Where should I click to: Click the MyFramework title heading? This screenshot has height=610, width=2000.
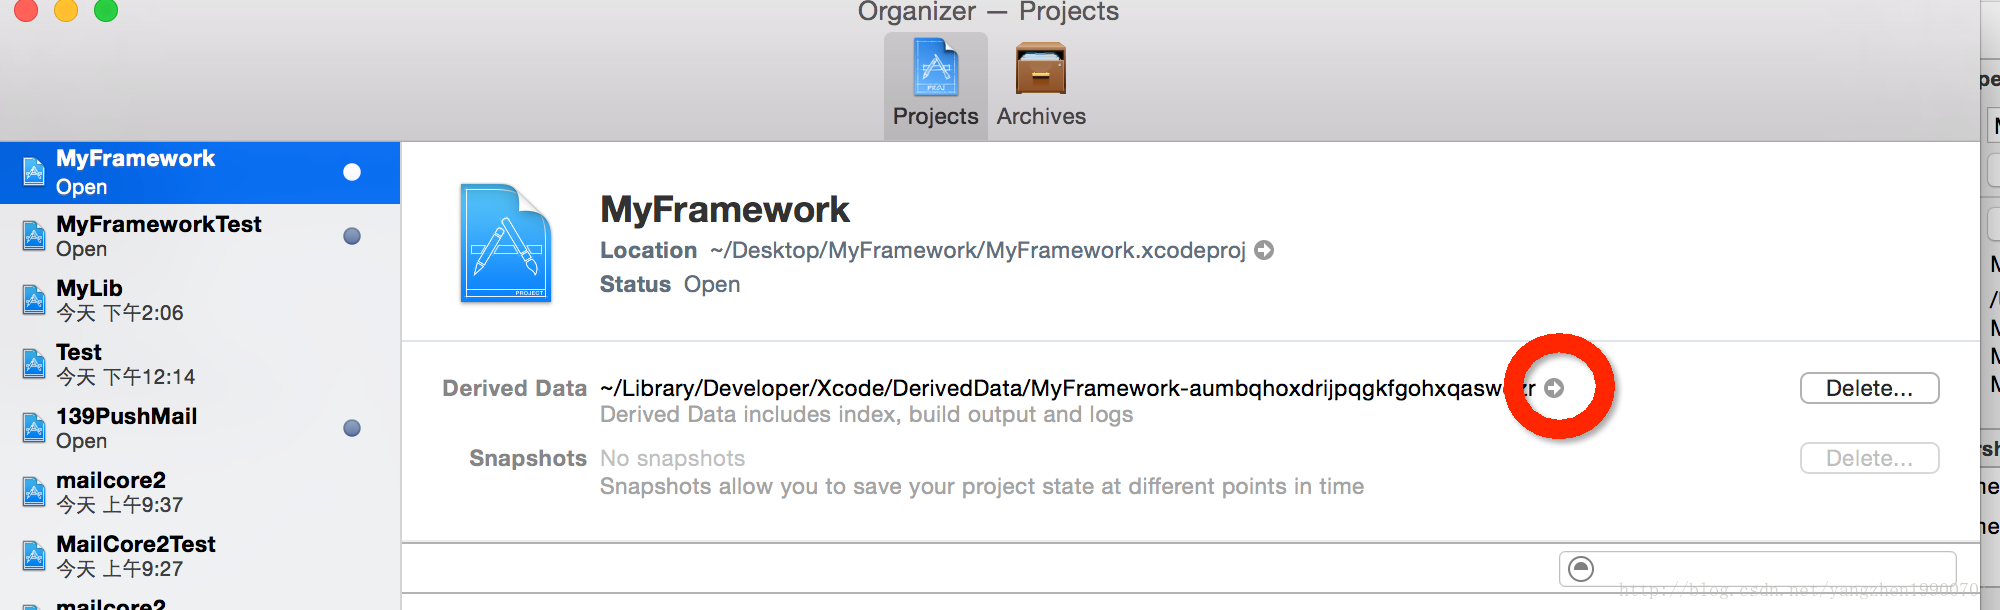coord(724,210)
